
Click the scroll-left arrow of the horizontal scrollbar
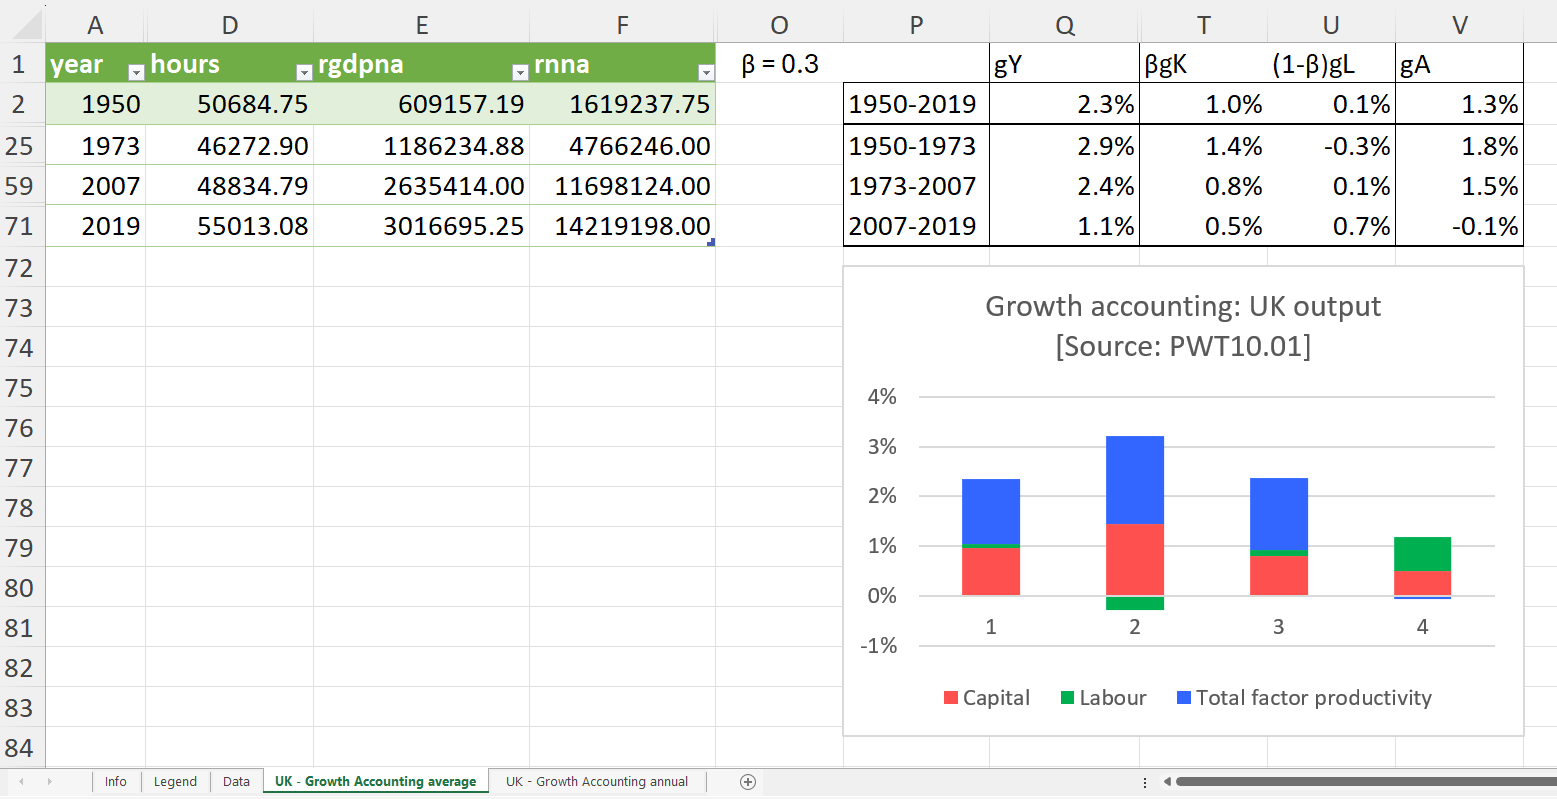point(1166,782)
